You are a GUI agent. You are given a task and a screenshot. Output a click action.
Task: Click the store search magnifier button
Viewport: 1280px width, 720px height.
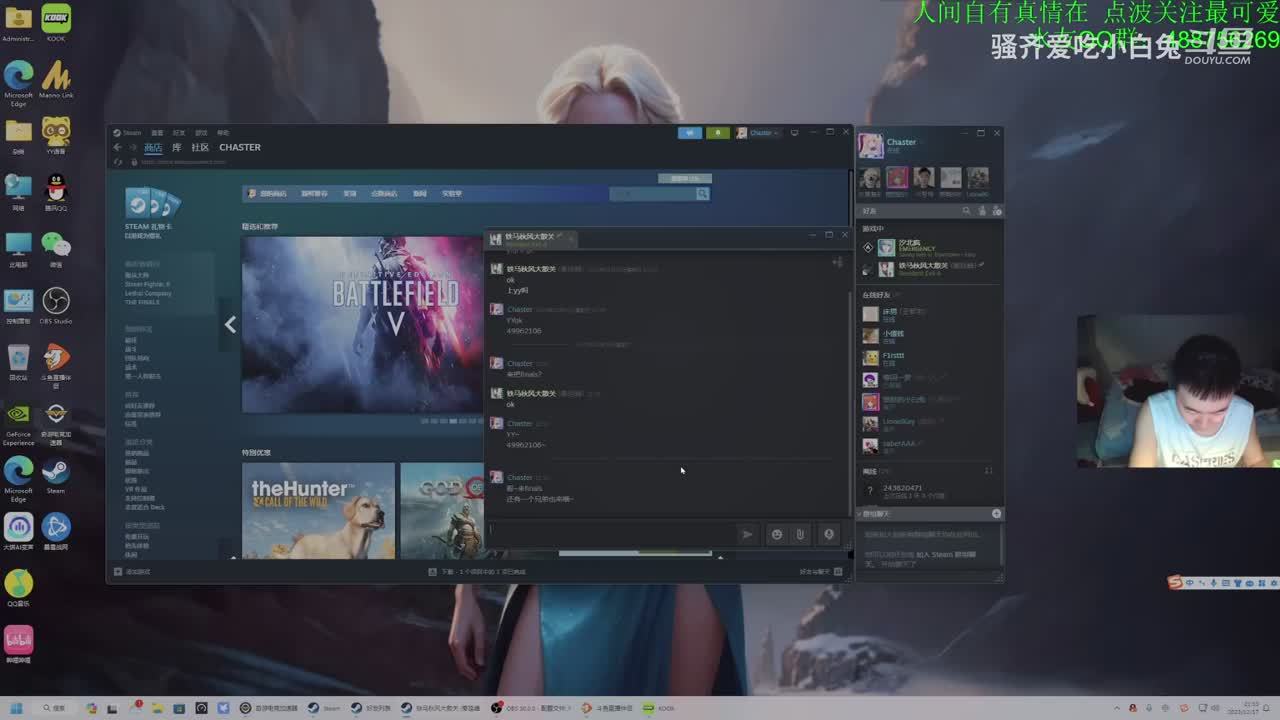coord(703,193)
